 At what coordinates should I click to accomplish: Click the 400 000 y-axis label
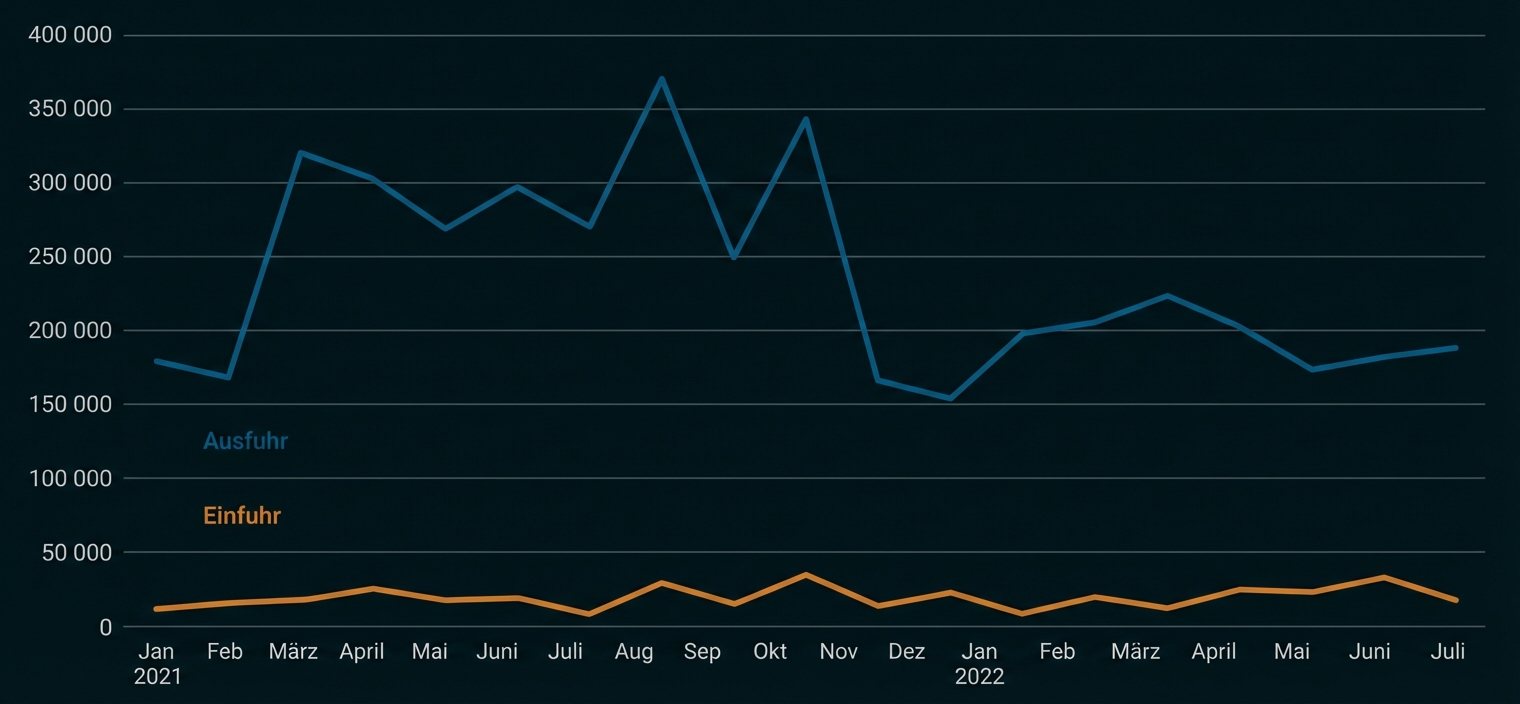[x=70, y=35]
